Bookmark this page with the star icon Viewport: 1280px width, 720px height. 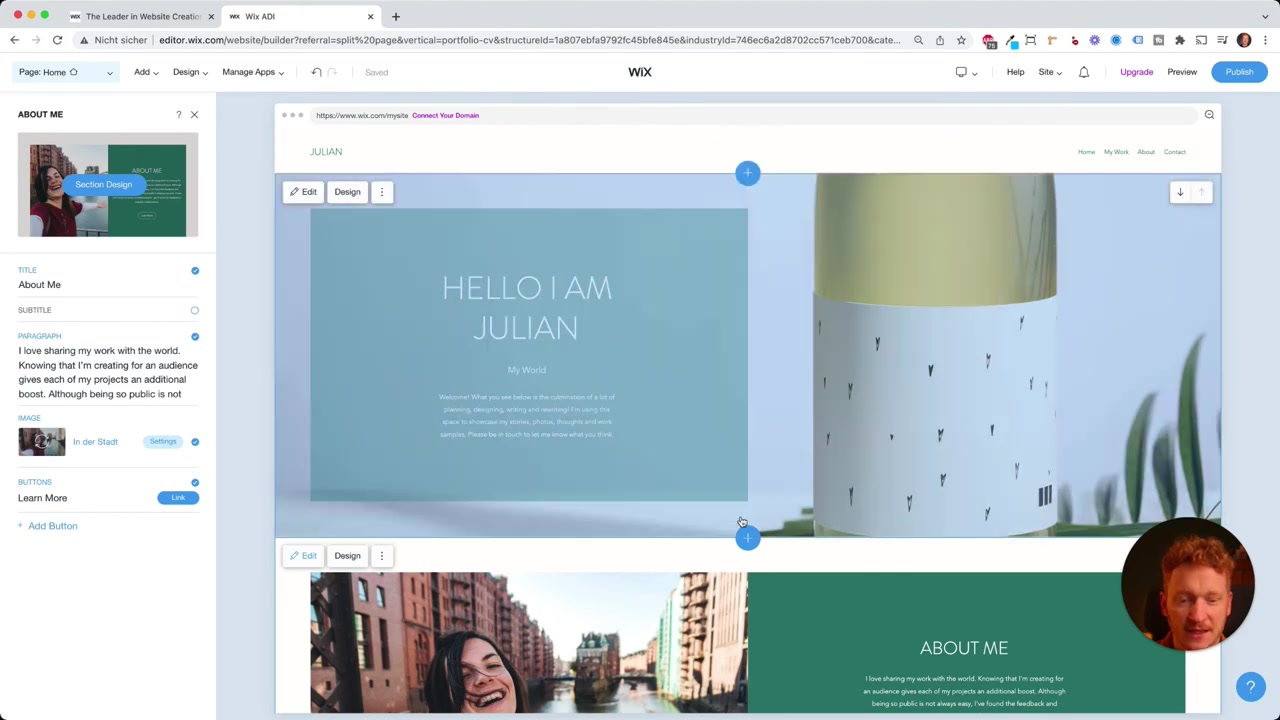click(x=961, y=40)
